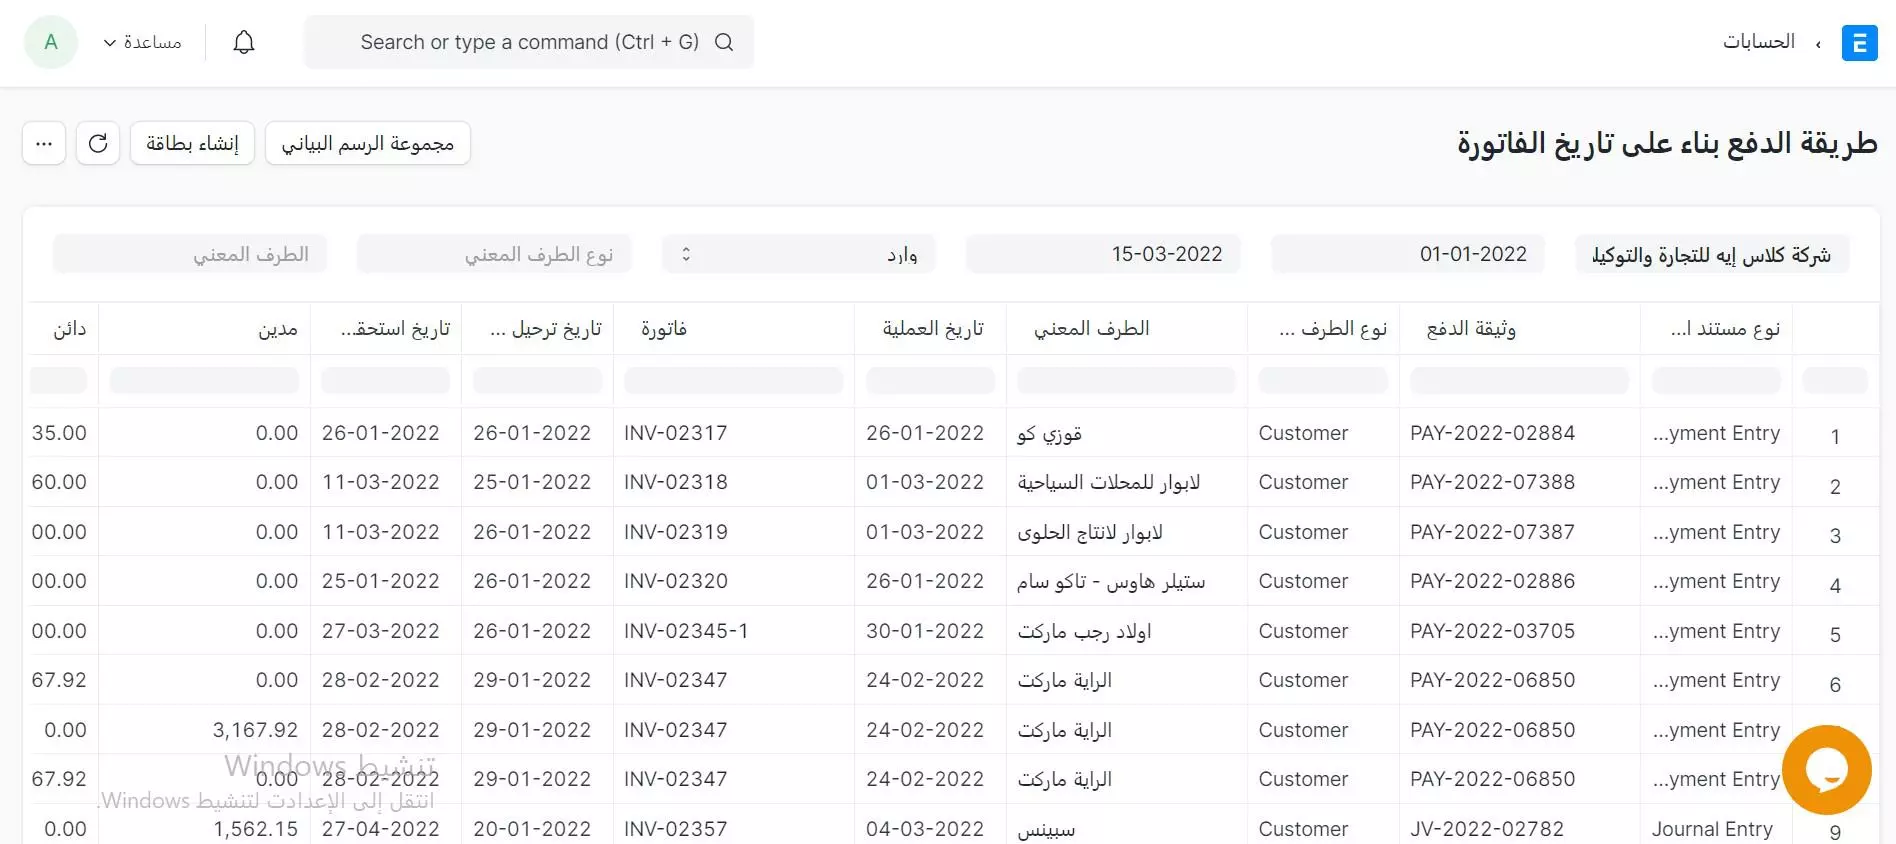Screen dimensions: 1896x844
Task: Click the column filter under وثيقة الدفع
Action: pyautogui.click(x=1520, y=380)
